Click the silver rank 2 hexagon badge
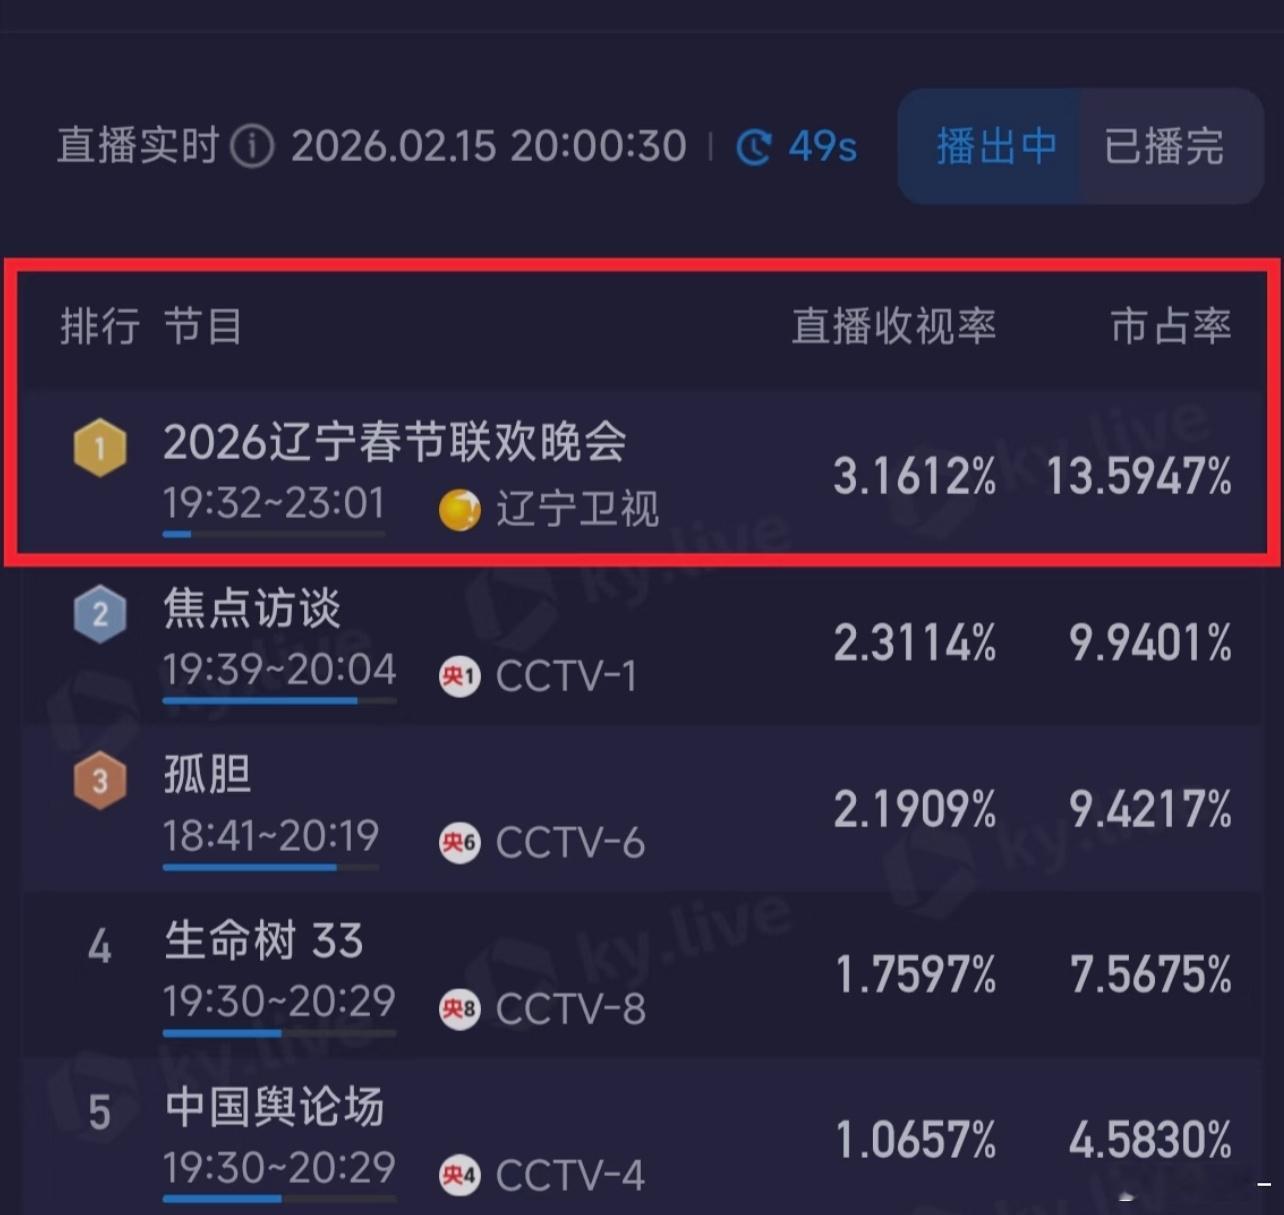 coord(99,613)
